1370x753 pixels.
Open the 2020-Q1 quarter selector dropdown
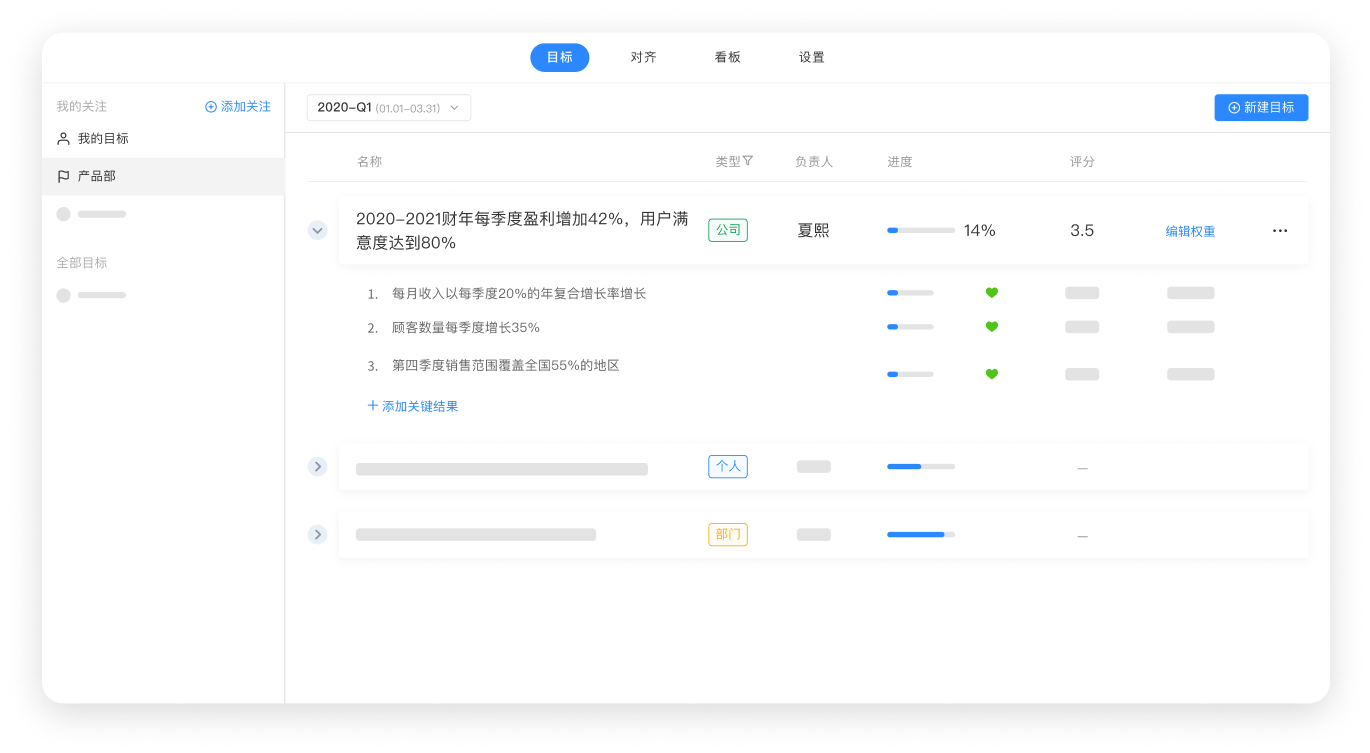click(x=388, y=107)
